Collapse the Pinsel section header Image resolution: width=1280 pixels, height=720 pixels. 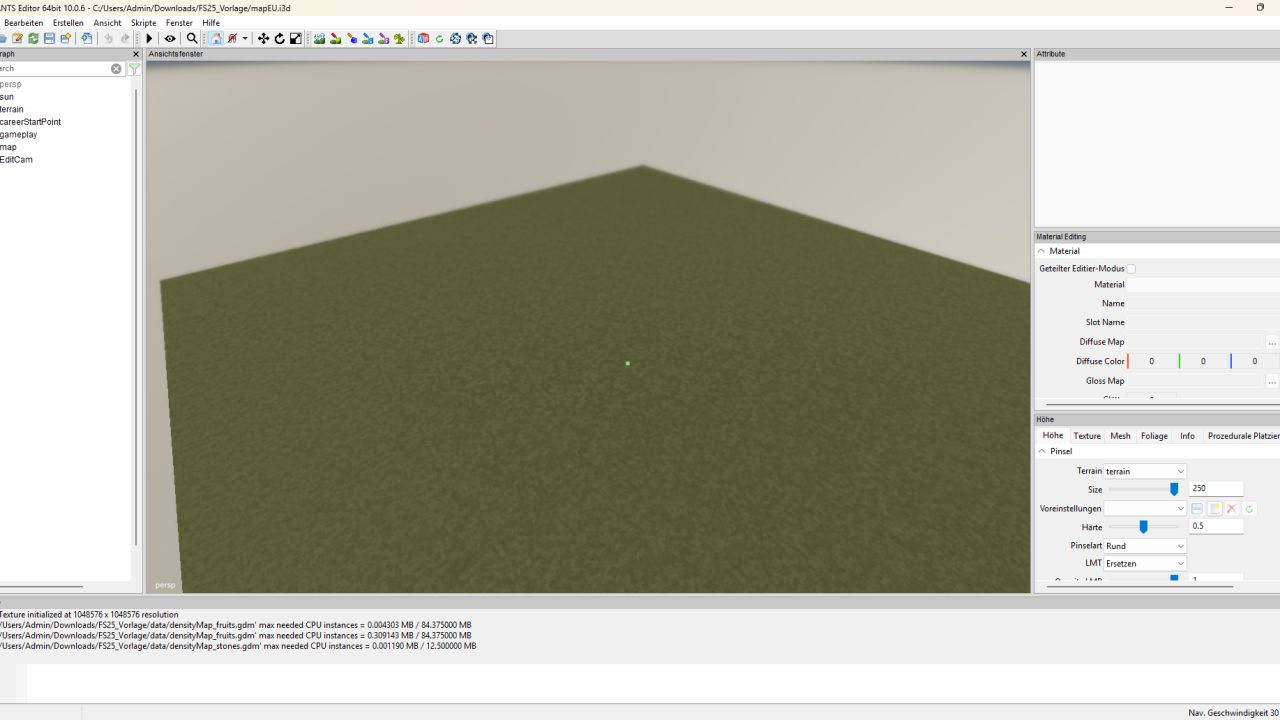1041,451
